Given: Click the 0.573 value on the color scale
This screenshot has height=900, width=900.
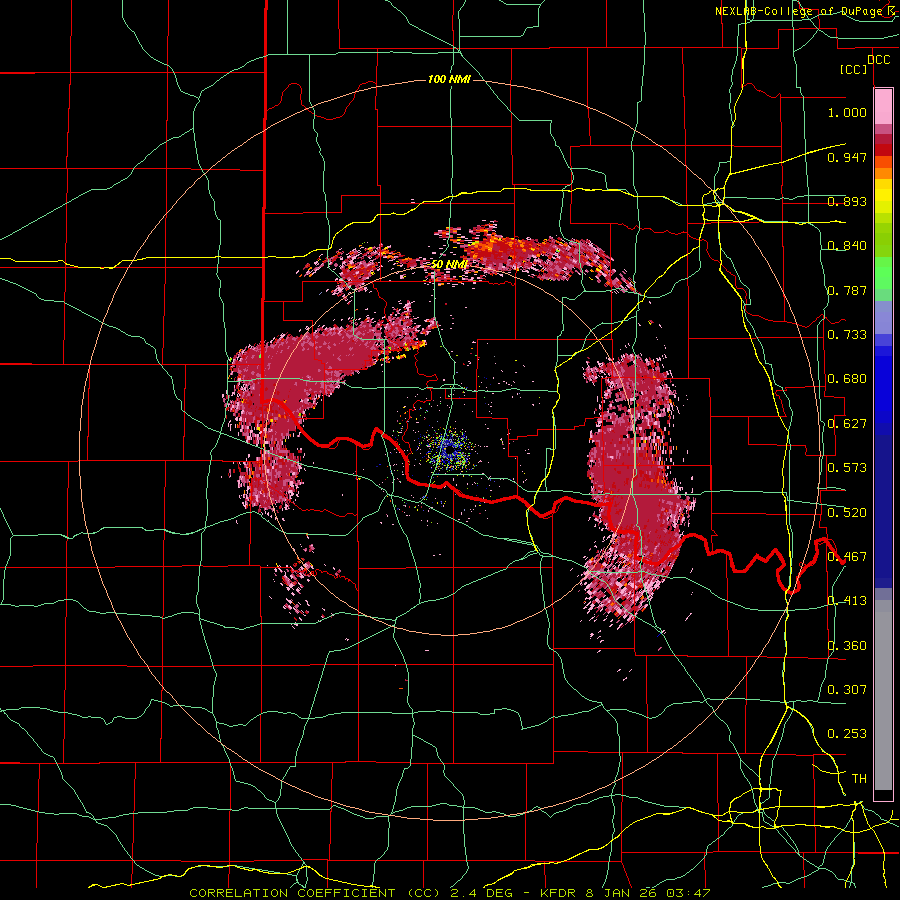Looking at the screenshot, I should click(847, 468).
